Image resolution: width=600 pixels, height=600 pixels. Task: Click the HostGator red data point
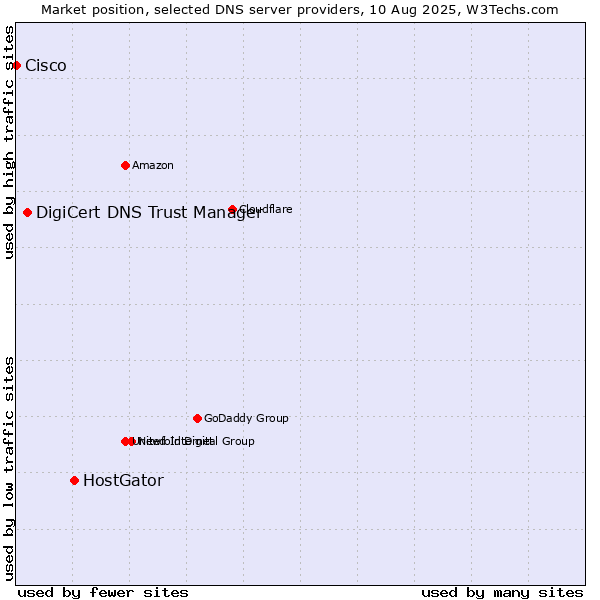pyautogui.click(x=75, y=480)
